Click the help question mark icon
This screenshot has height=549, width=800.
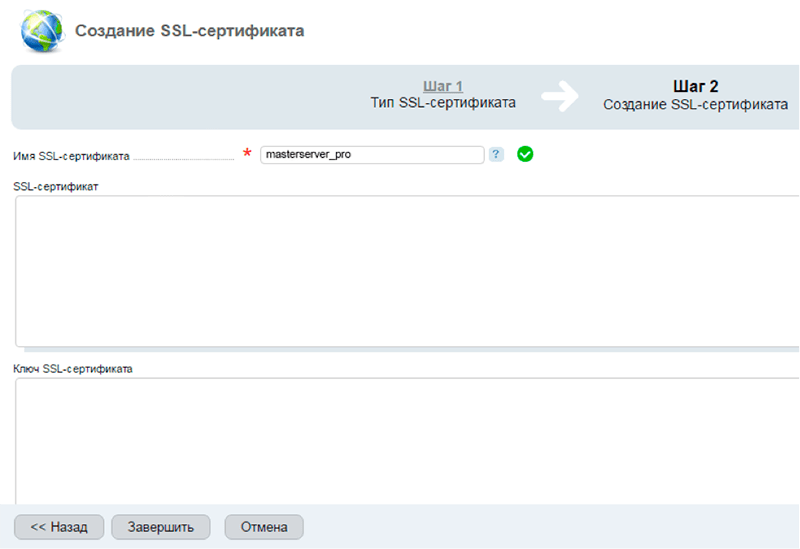coord(496,155)
